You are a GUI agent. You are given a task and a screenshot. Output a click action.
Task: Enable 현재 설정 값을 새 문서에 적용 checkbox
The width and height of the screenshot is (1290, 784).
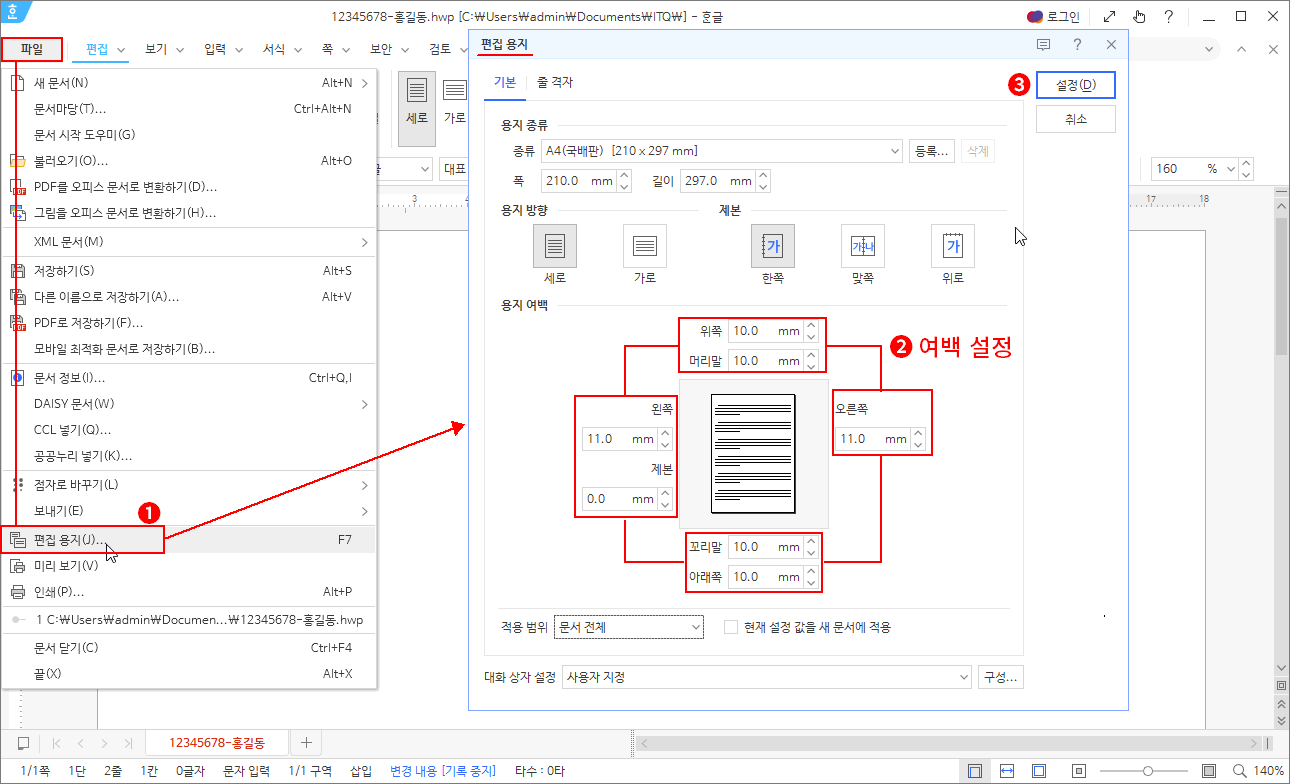730,627
